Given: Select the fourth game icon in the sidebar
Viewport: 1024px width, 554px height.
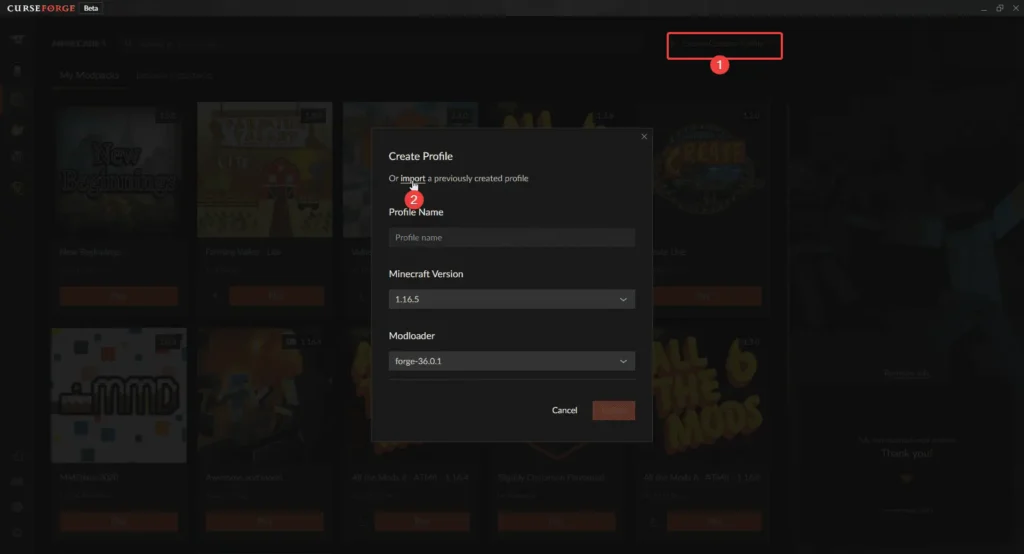Looking at the screenshot, I should pyautogui.click(x=18, y=157).
